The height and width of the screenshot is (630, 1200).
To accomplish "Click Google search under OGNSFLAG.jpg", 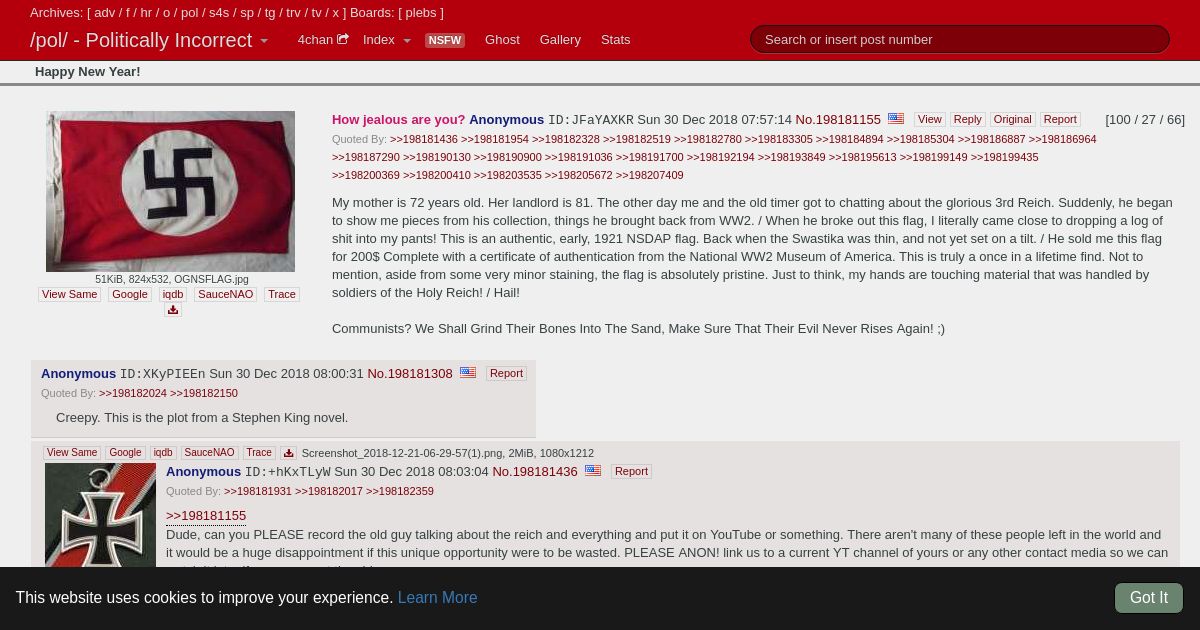I will (130, 294).
